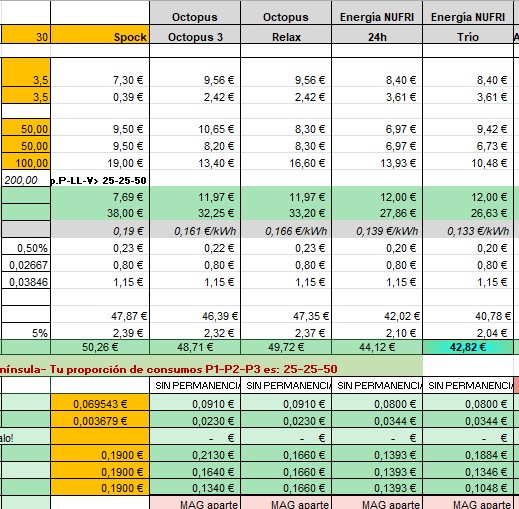This screenshot has width=519, height=509.
Task: Click the 26,63 € energy cost cell
Action: point(468,213)
